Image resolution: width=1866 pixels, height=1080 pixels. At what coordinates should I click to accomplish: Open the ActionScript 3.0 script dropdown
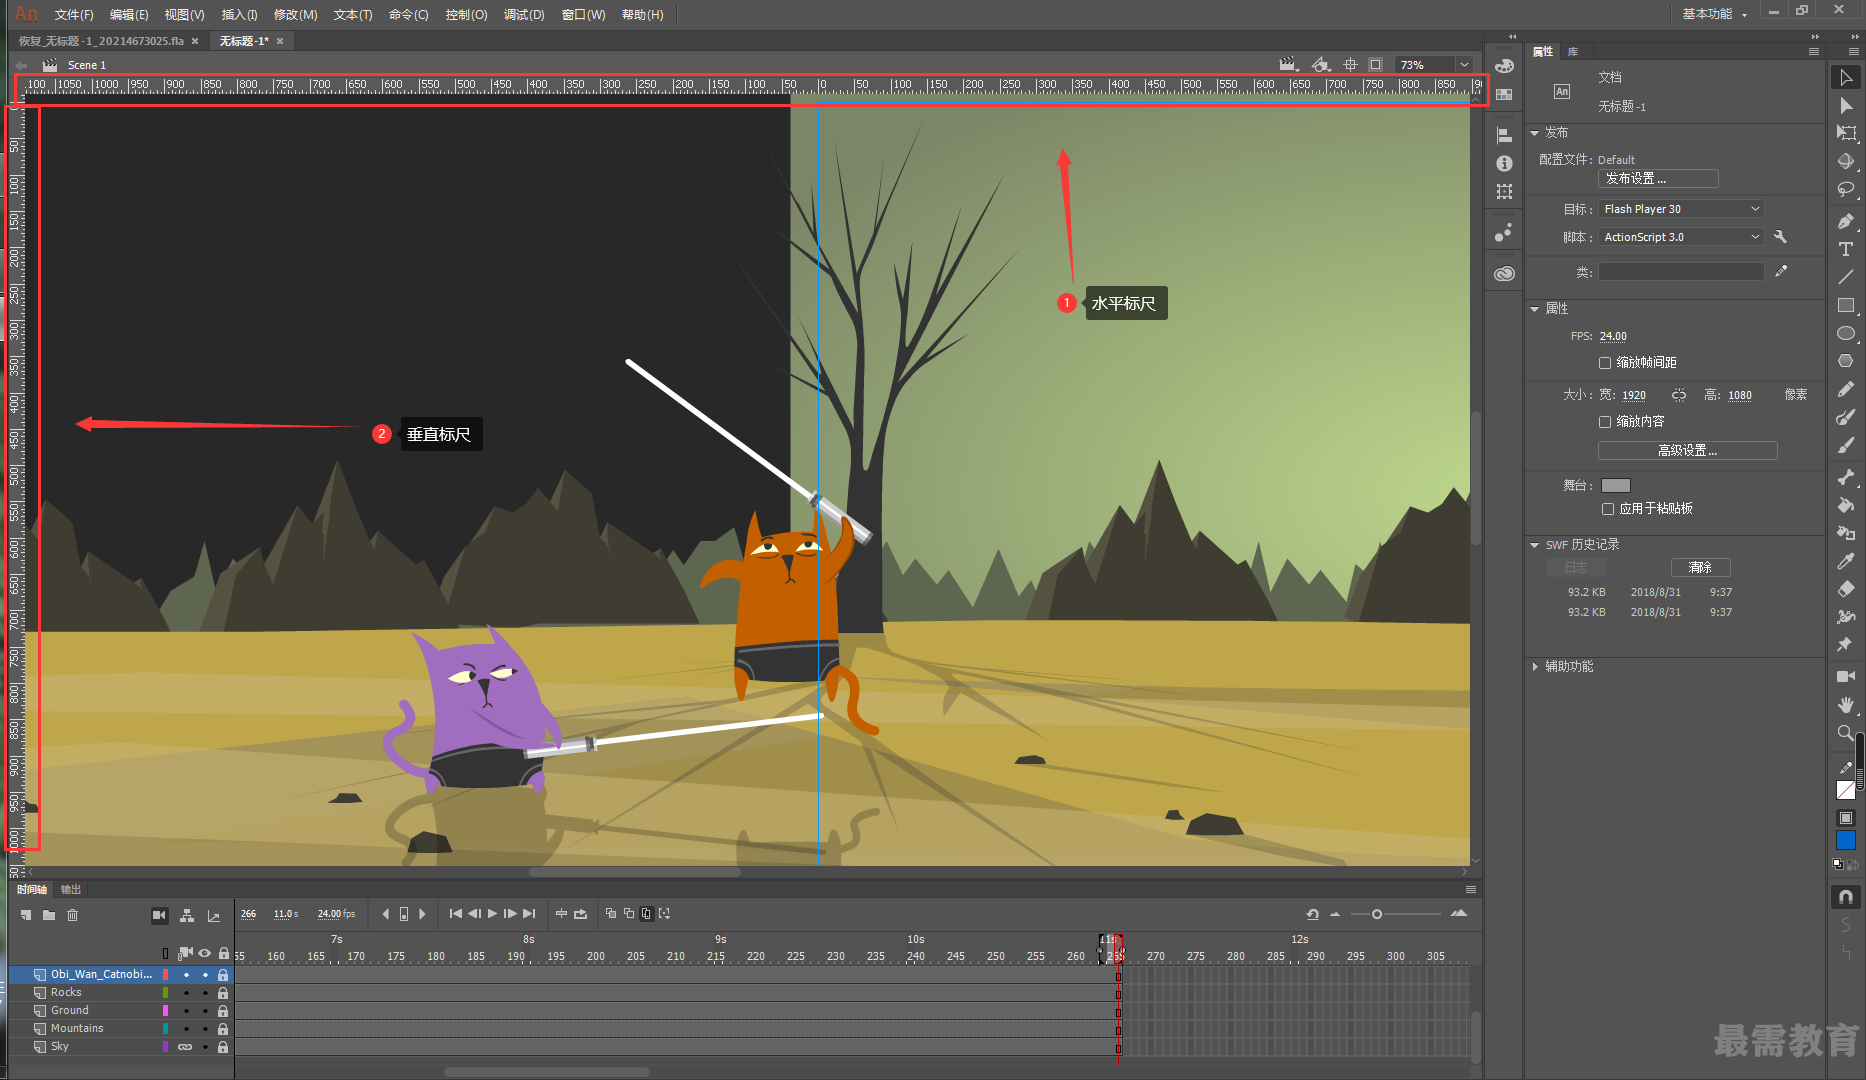coord(1680,237)
